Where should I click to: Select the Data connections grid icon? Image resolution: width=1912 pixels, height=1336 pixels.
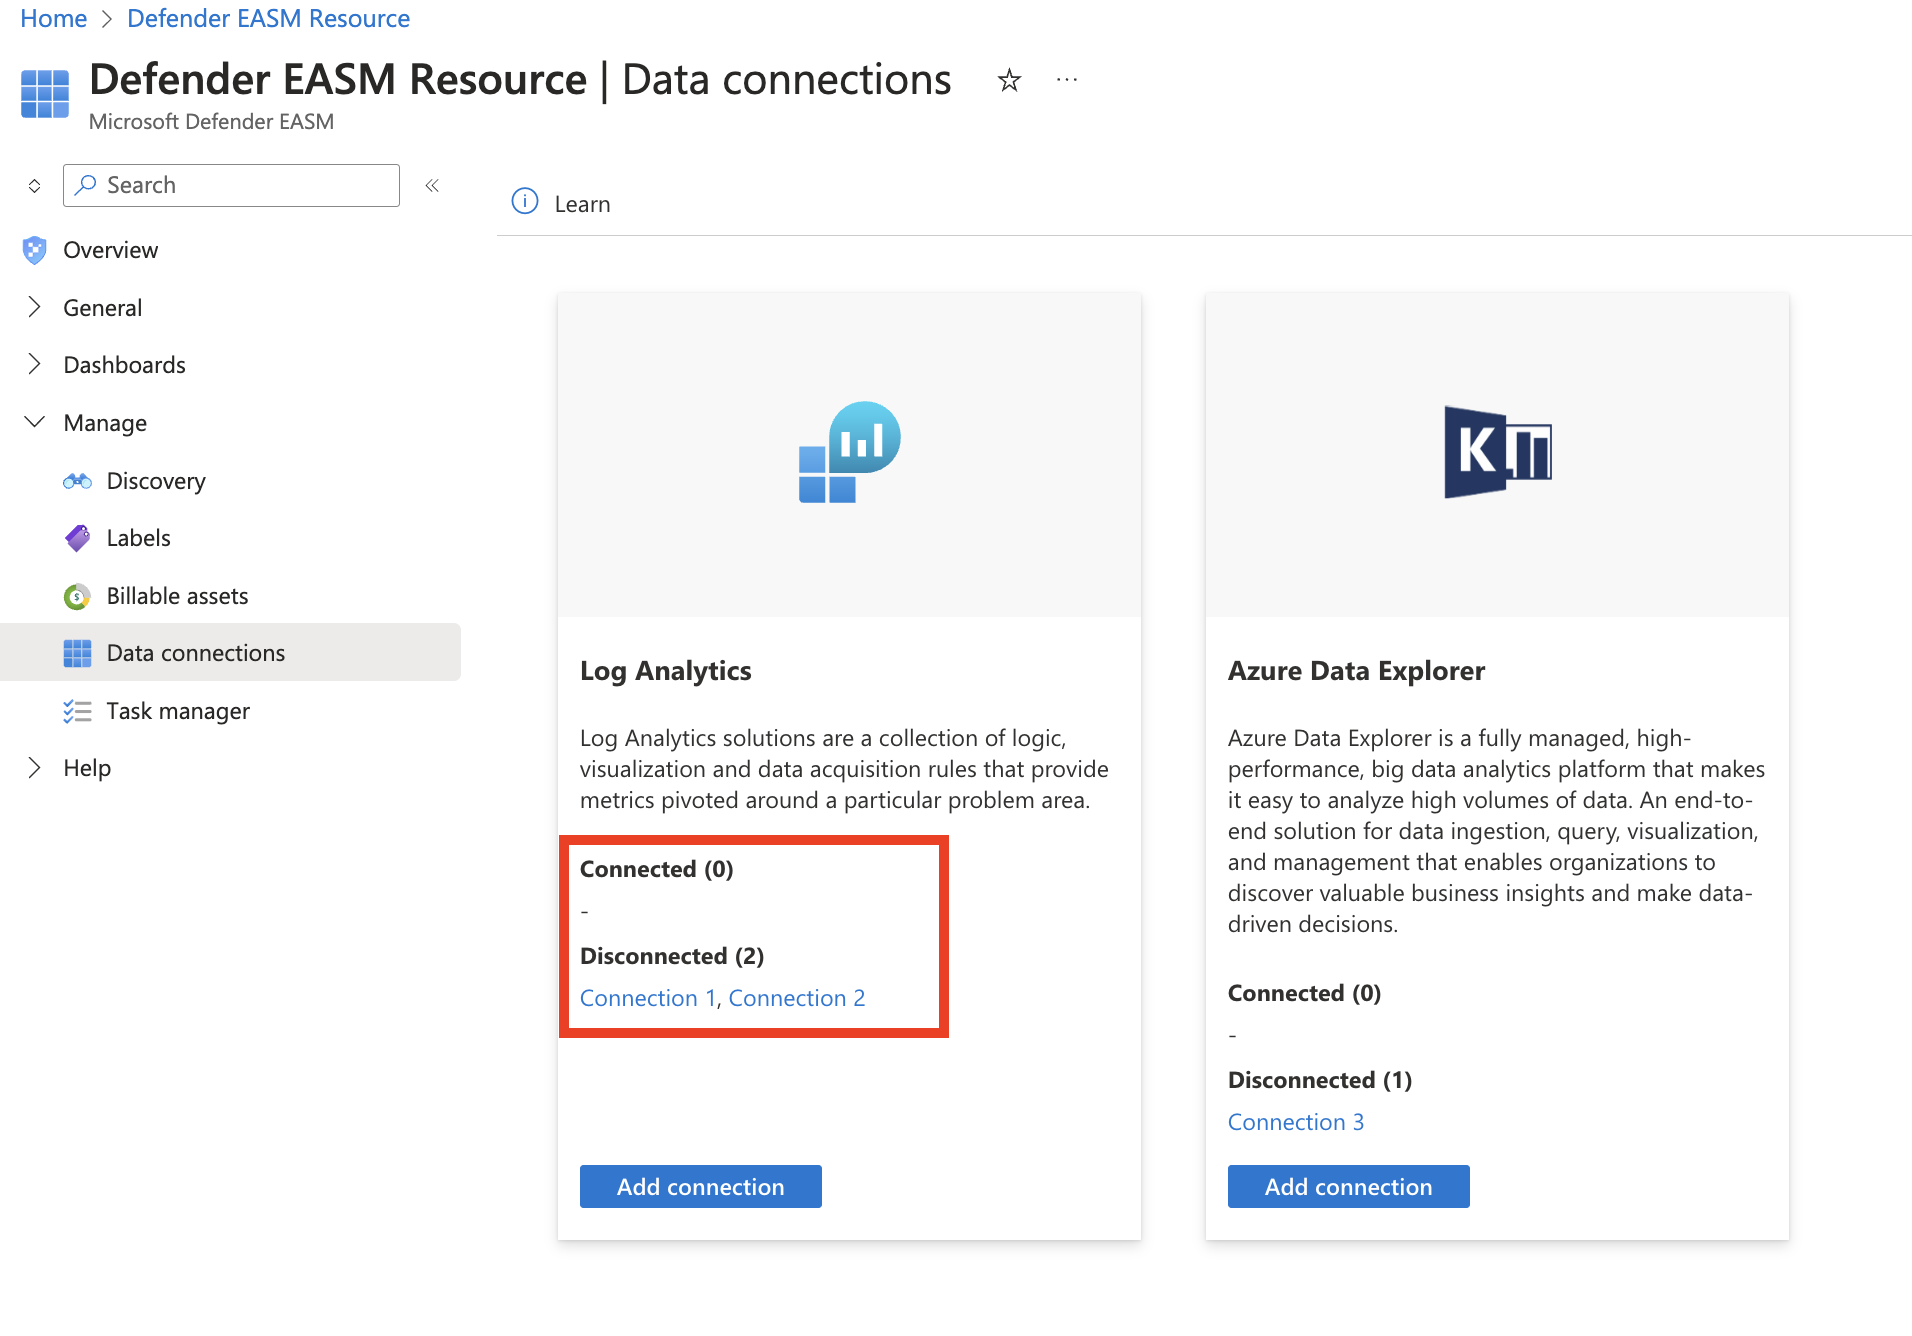pos(77,652)
